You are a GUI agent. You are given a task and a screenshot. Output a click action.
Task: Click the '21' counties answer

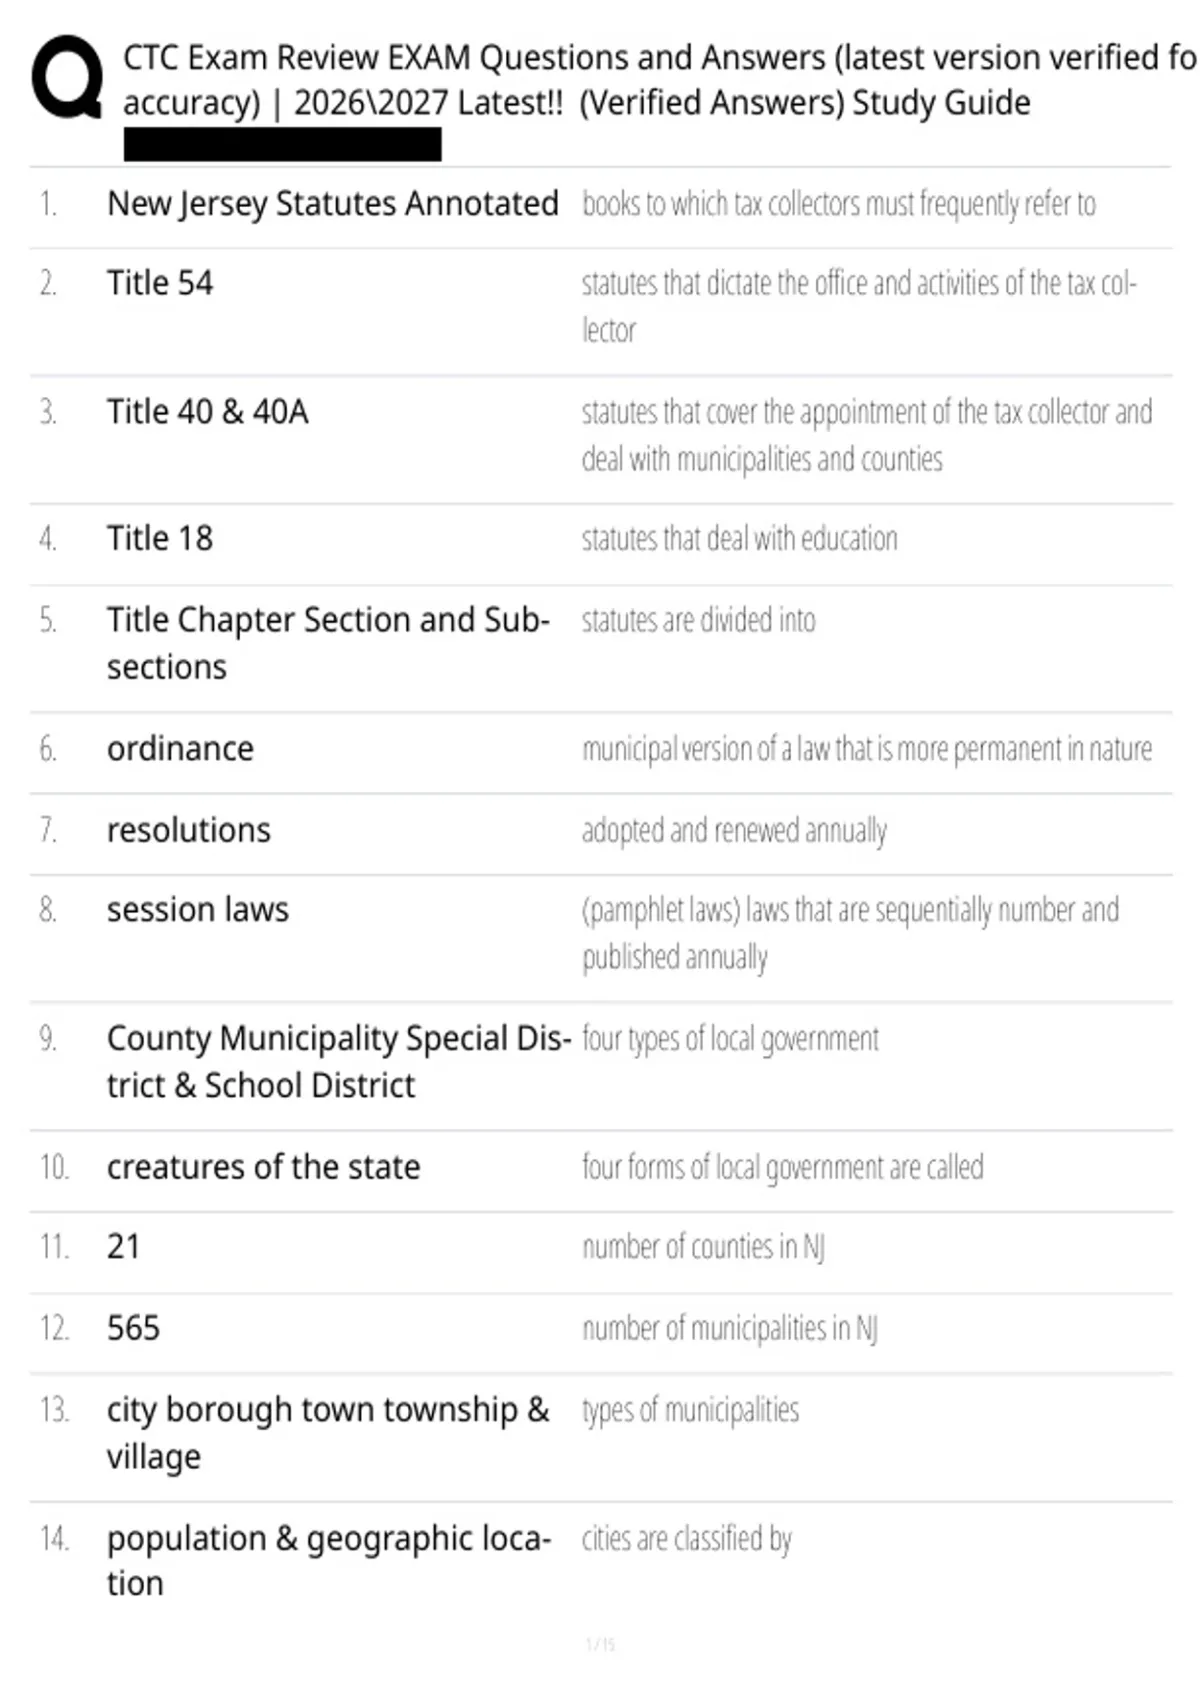(123, 1247)
